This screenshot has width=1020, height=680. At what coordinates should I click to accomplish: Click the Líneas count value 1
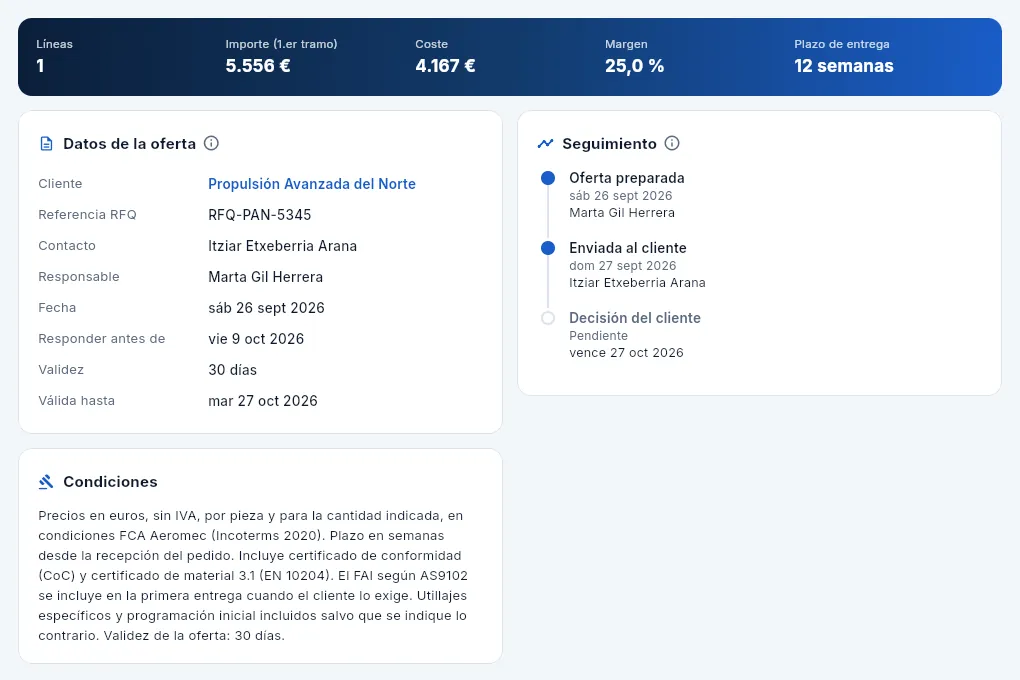(x=40, y=66)
